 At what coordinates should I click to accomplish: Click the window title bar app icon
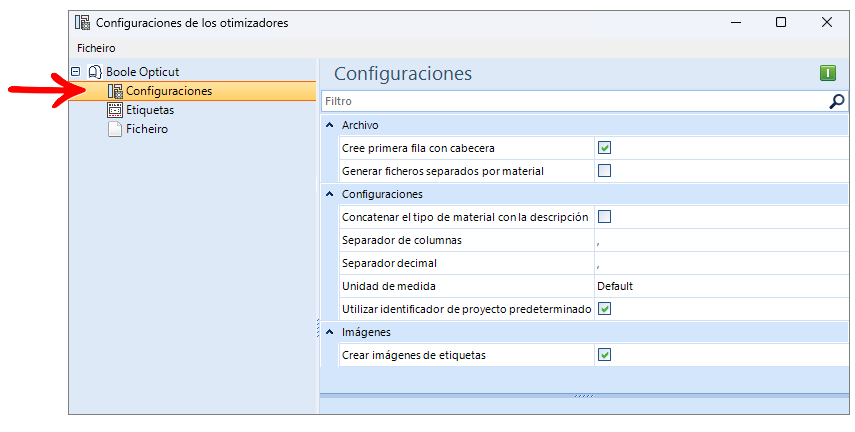(82, 22)
